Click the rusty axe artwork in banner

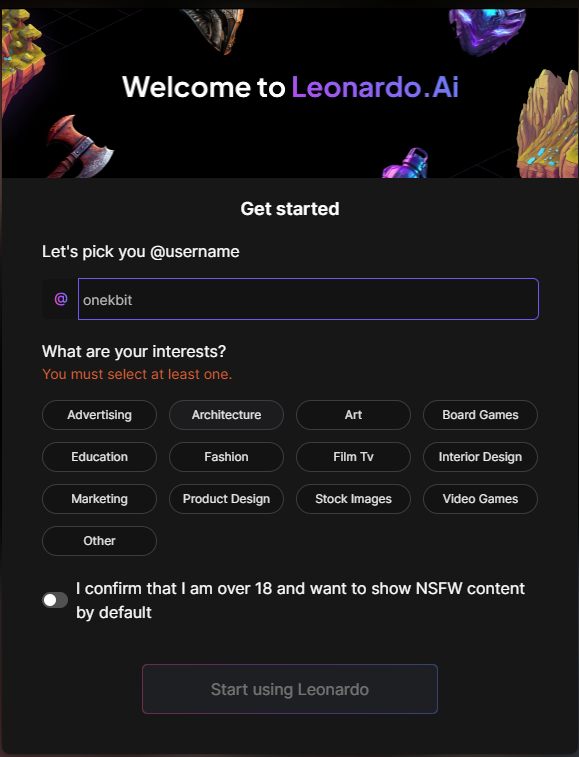78,147
